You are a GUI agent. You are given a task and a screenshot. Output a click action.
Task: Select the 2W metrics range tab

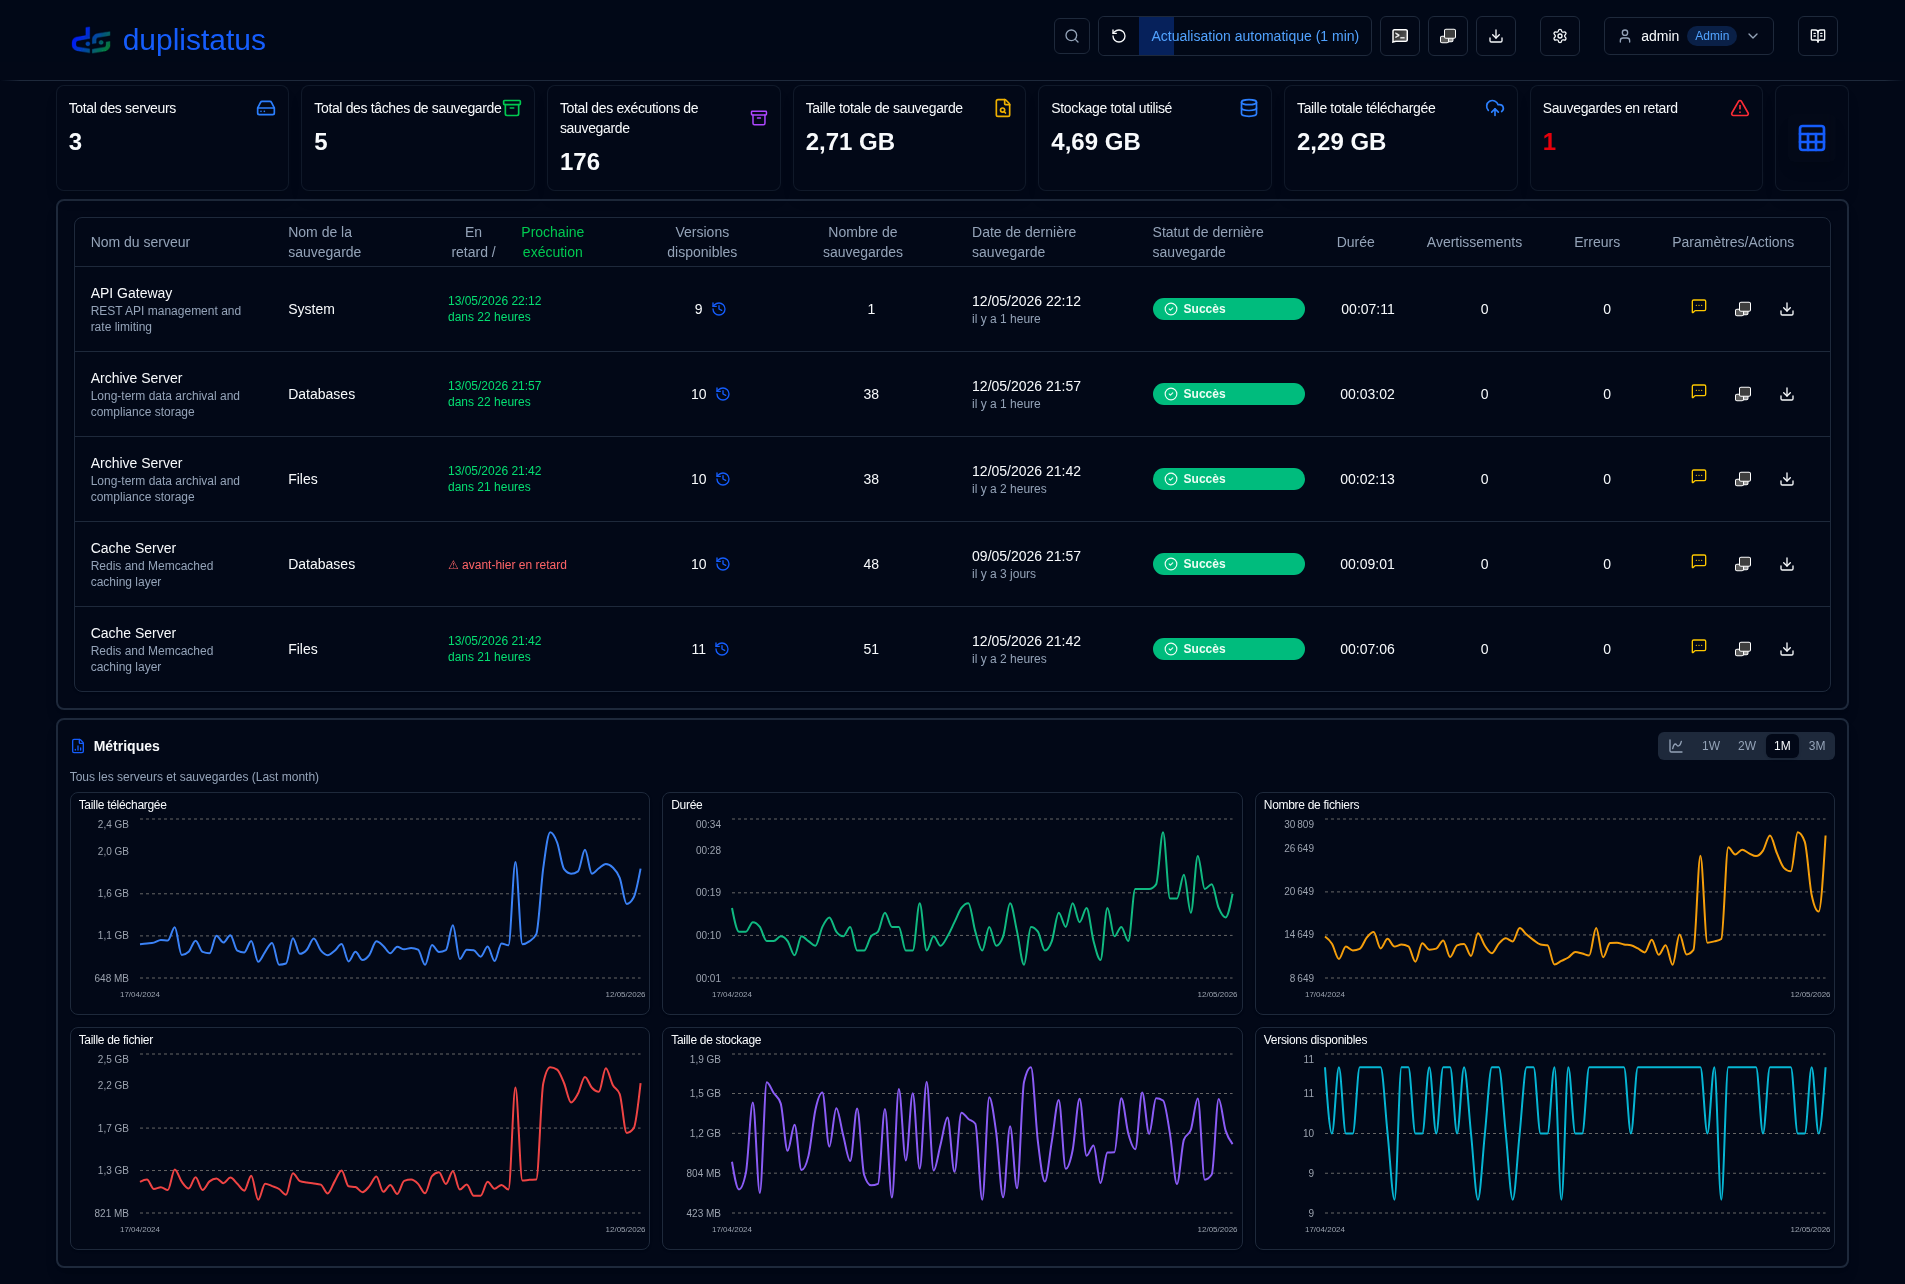pos(1747,746)
